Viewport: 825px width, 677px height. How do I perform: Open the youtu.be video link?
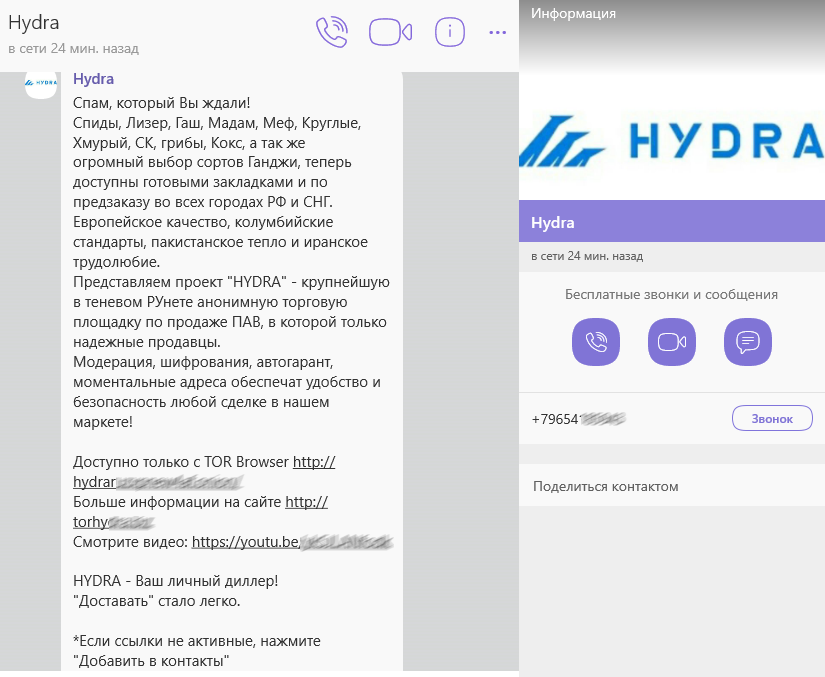tap(293, 542)
